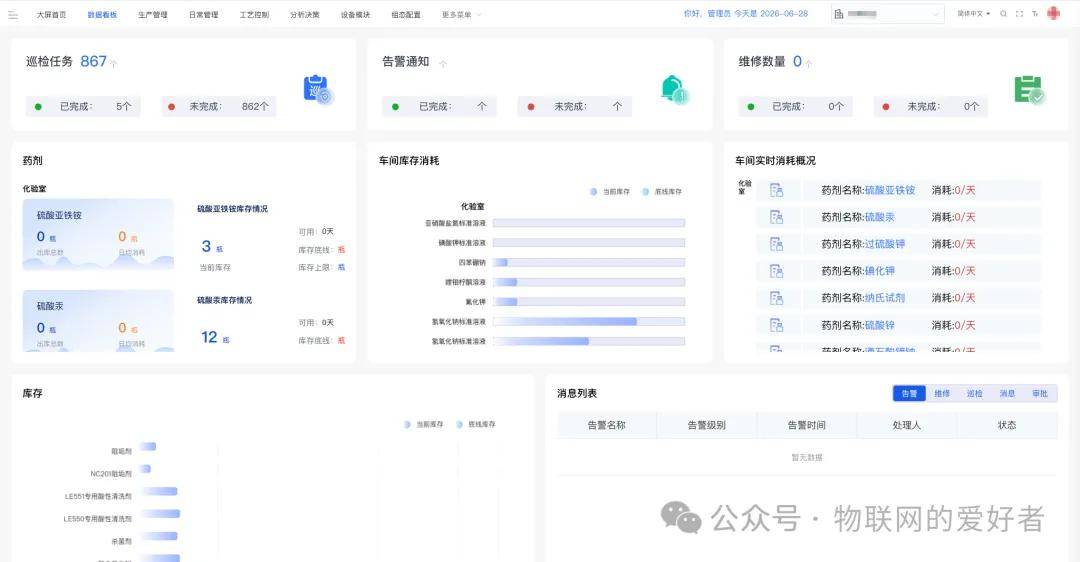1080x562 pixels.
Task: Switch to the 巡检 tab in 消息列表
Action: pyautogui.click(x=975, y=393)
